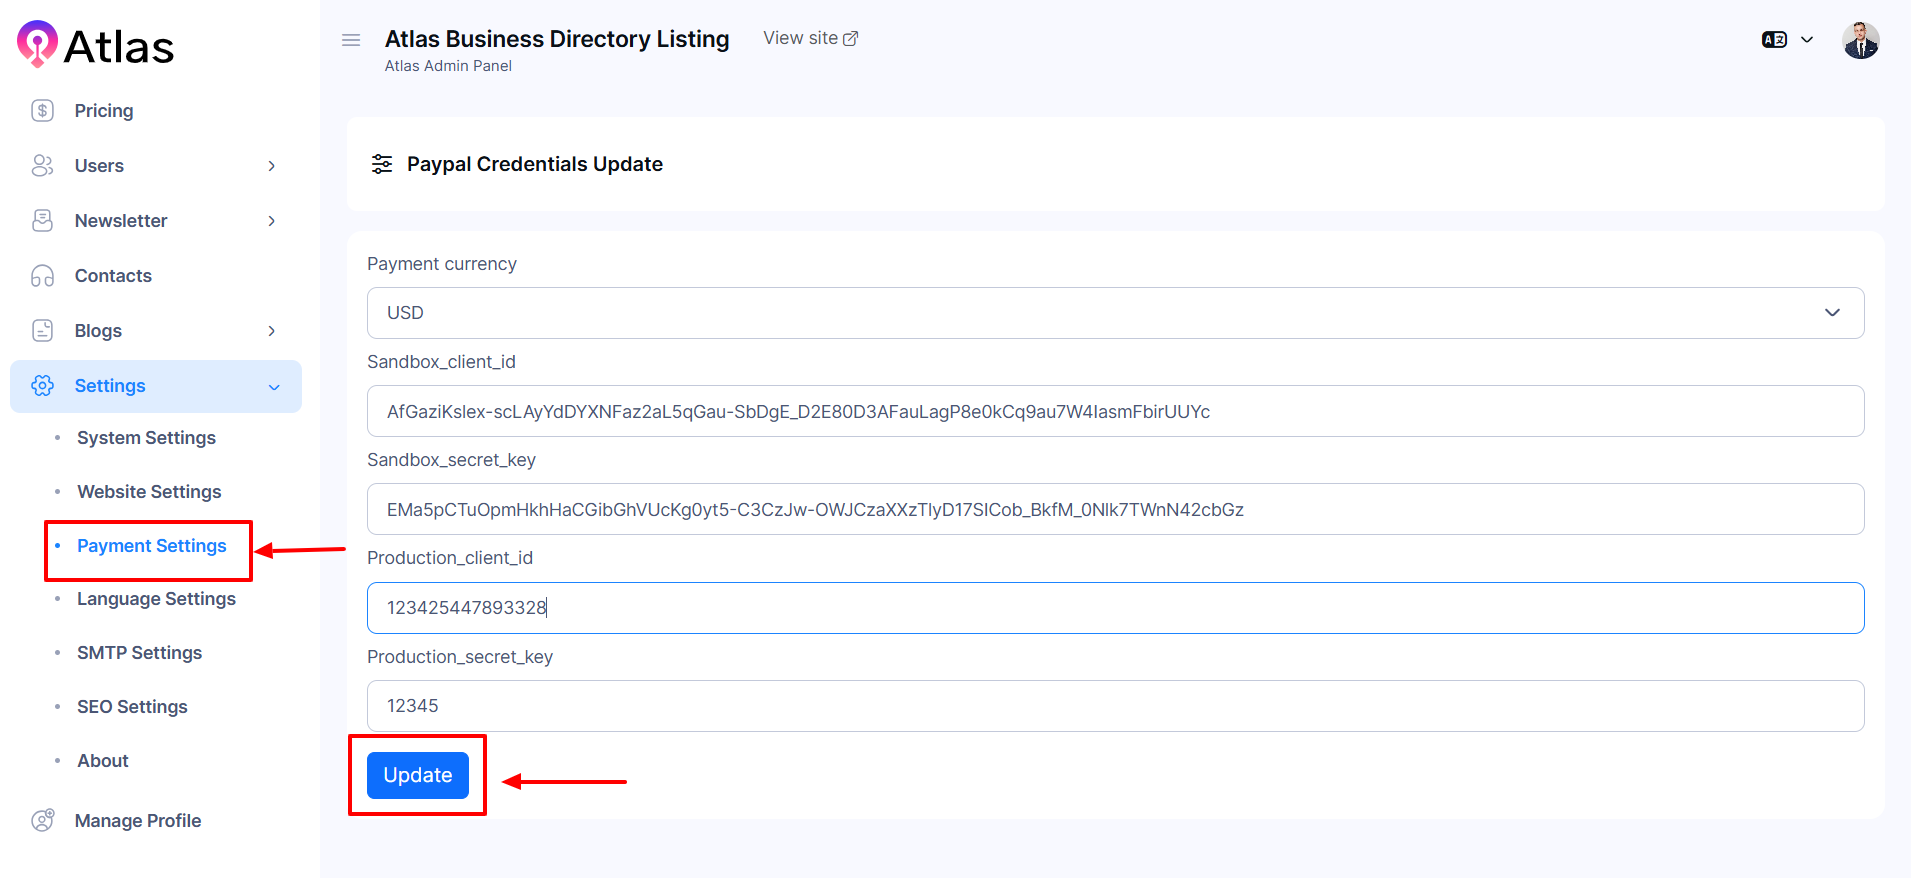Expand the Blogs submenu chevron
Image resolution: width=1911 pixels, height=878 pixels.
(271, 331)
